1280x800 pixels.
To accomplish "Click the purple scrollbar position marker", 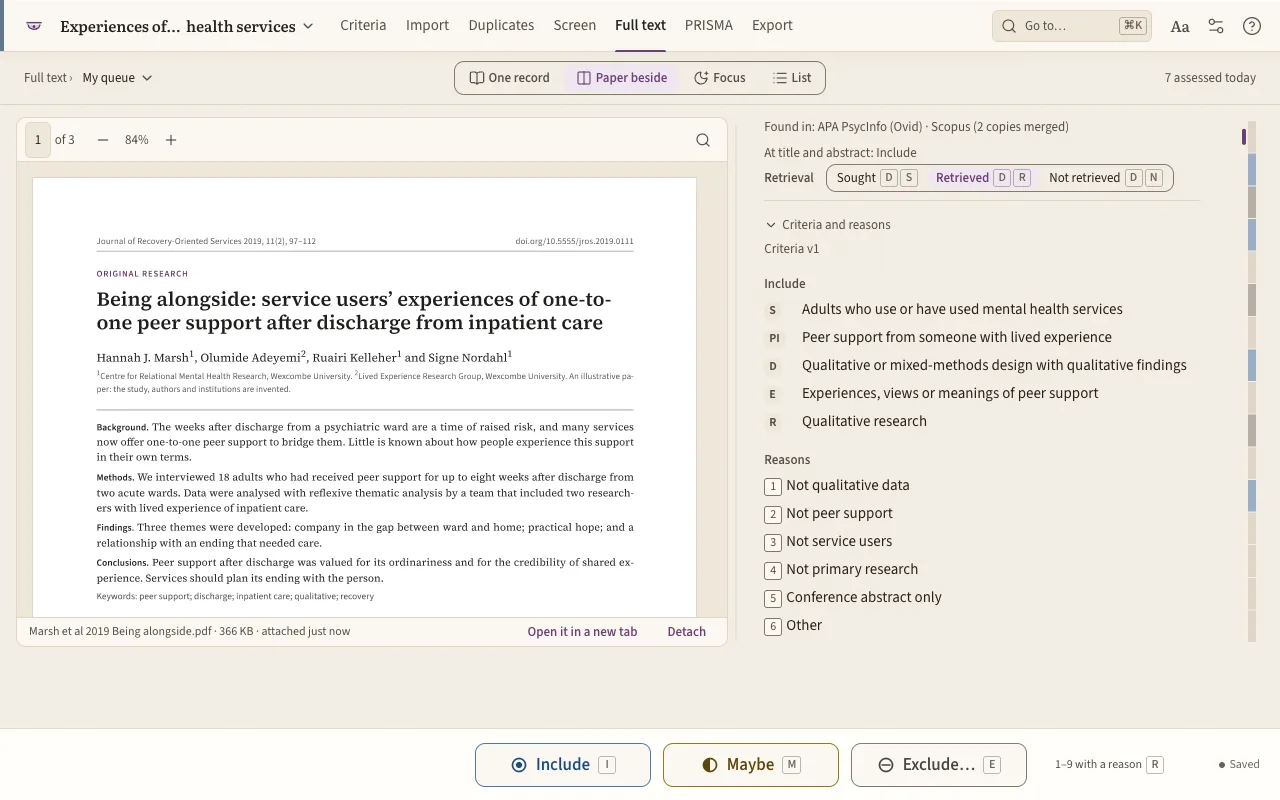I will 1244,137.
